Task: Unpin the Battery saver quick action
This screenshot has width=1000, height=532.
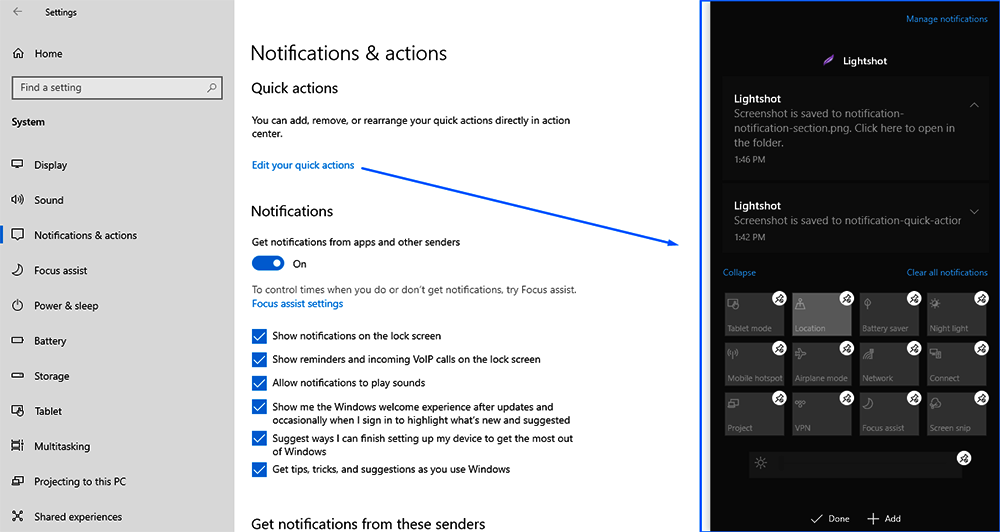Action: (x=915, y=298)
